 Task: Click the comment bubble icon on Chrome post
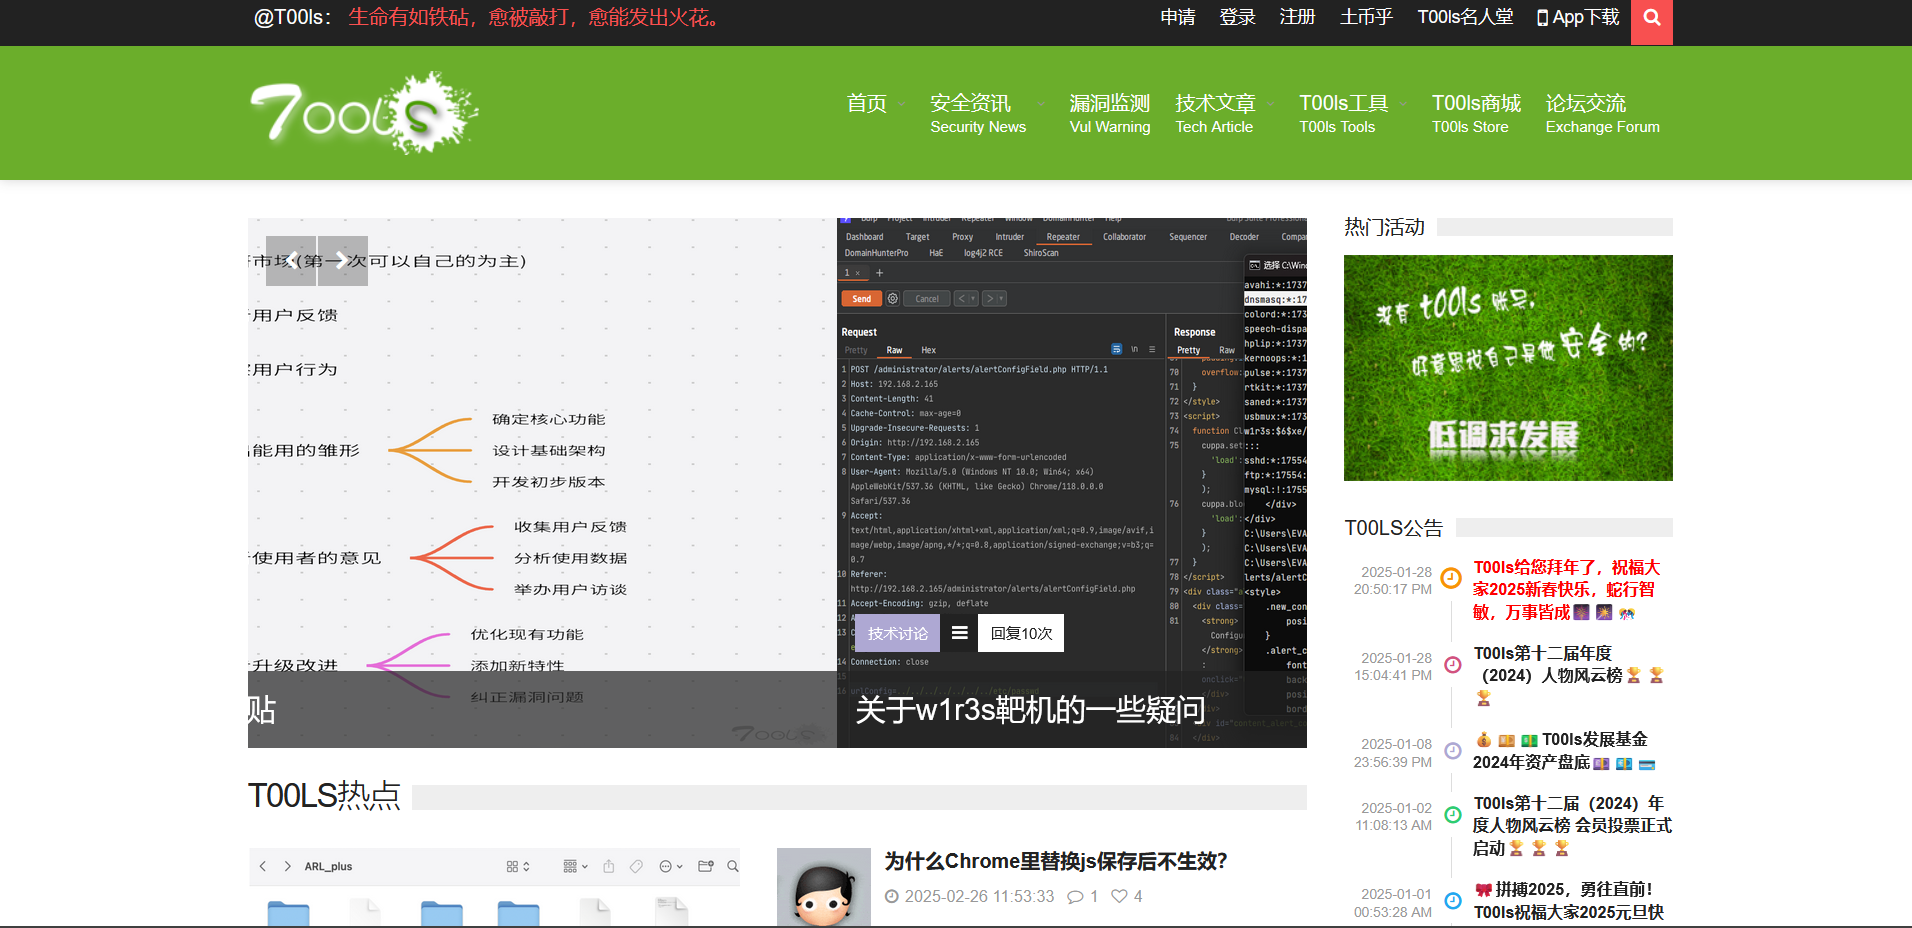point(1075,896)
